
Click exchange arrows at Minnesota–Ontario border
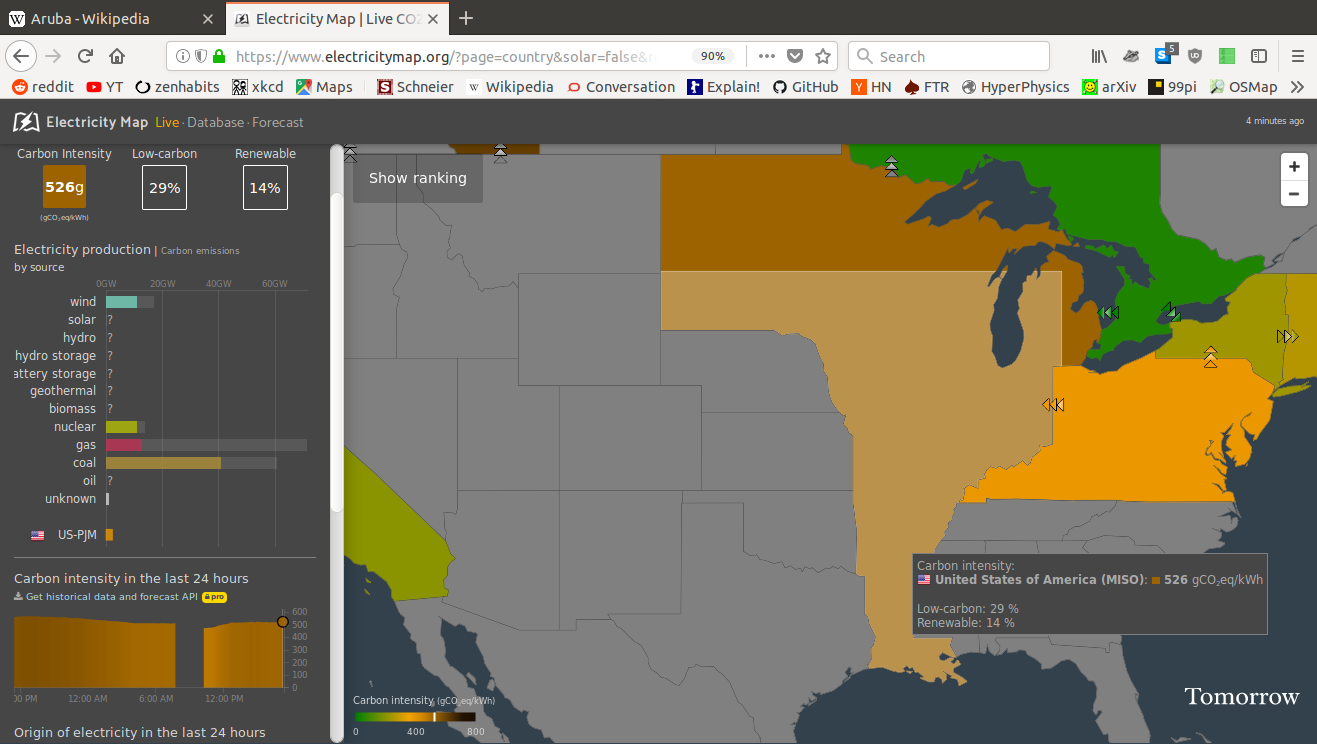[x=891, y=166]
